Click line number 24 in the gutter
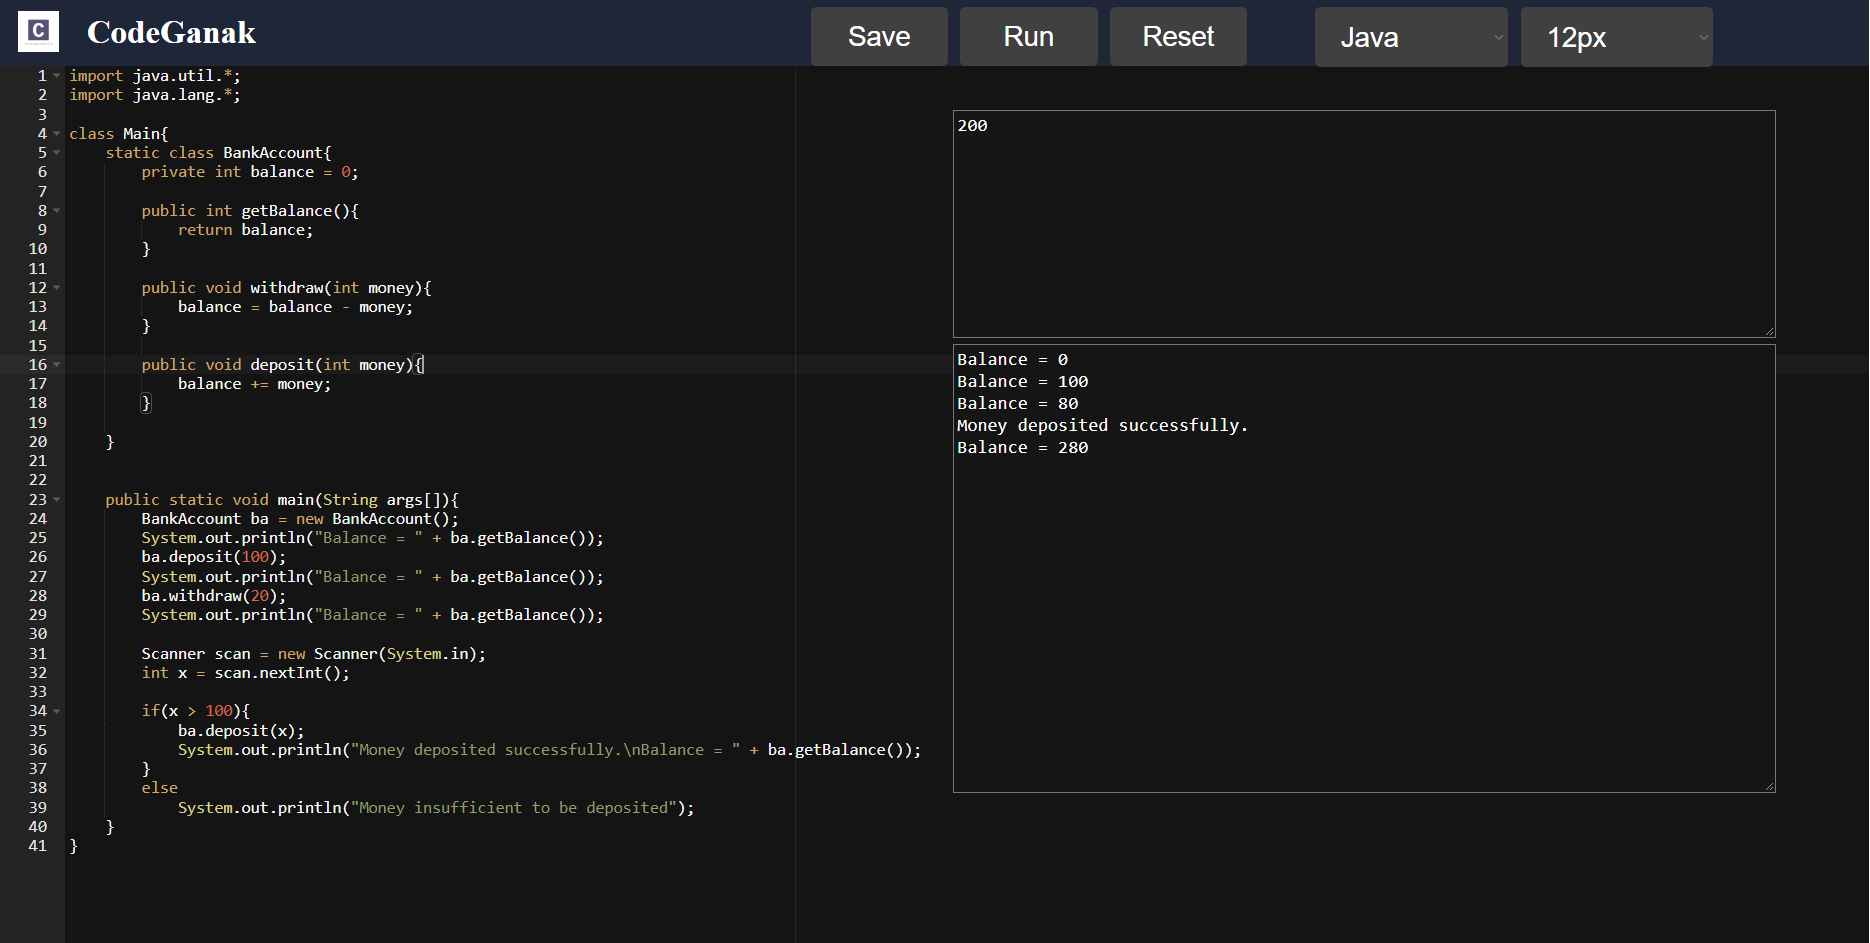 (x=38, y=519)
